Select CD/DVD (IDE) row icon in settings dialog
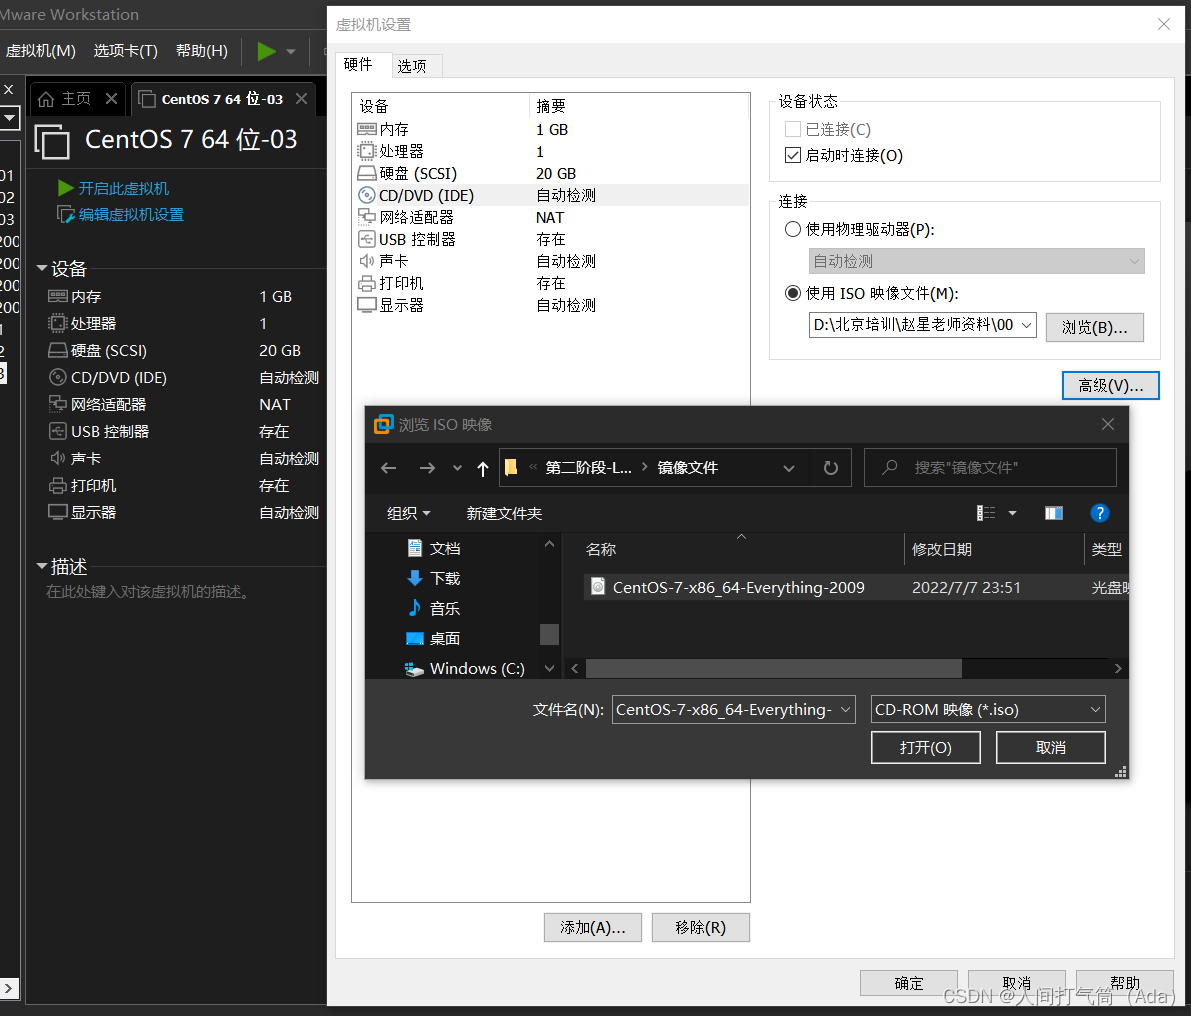 pyautogui.click(x=367, y=195)
